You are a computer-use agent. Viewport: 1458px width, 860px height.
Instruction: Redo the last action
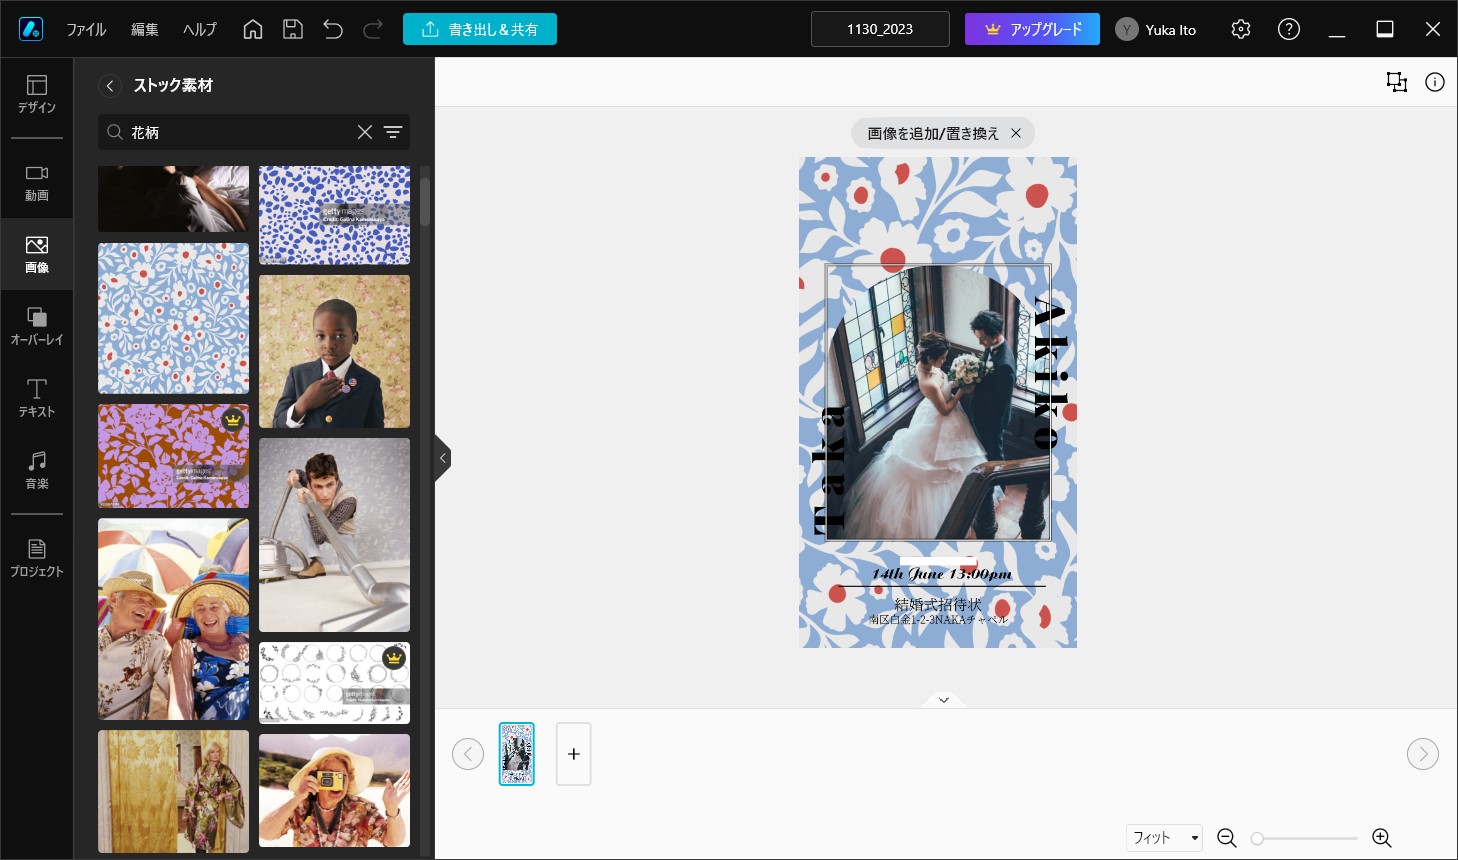click(x=373, y=29)
